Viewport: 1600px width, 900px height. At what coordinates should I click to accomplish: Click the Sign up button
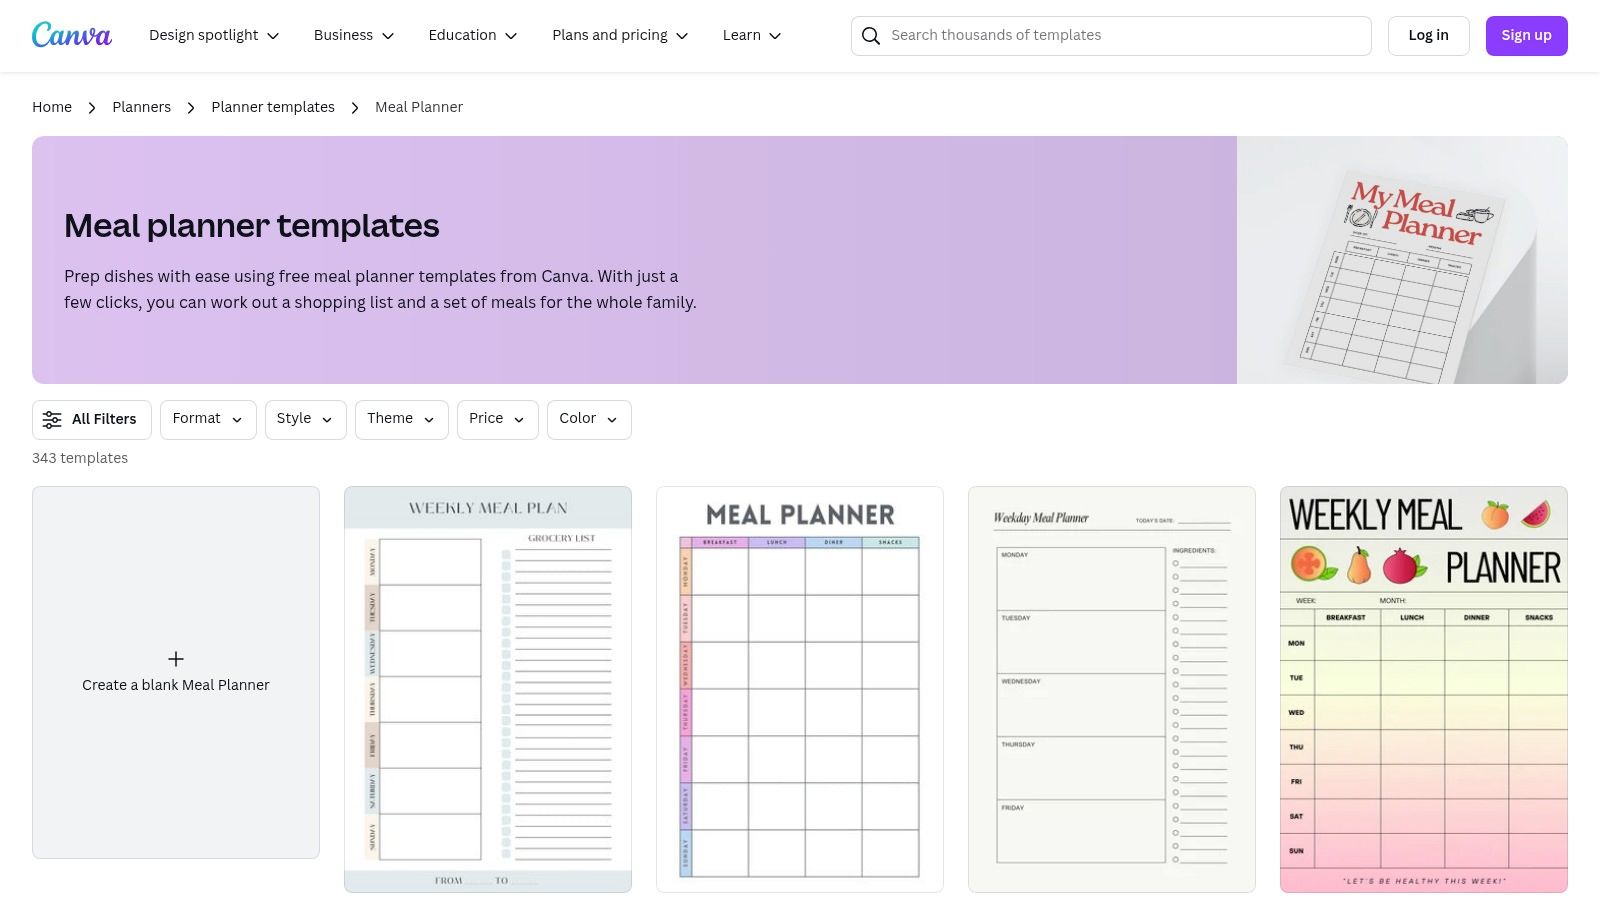(1526, 35)
